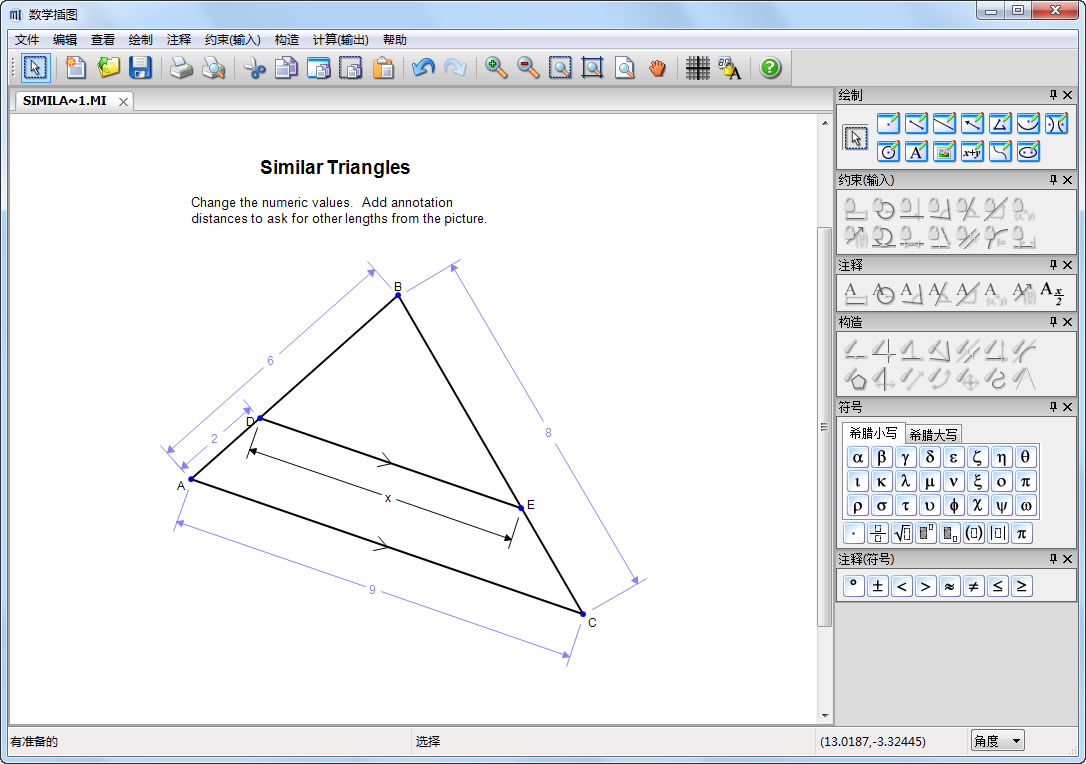Open the 约束(输入) menu
The height and width of the screenshot is (764, 1086).
tap(232, 40)
